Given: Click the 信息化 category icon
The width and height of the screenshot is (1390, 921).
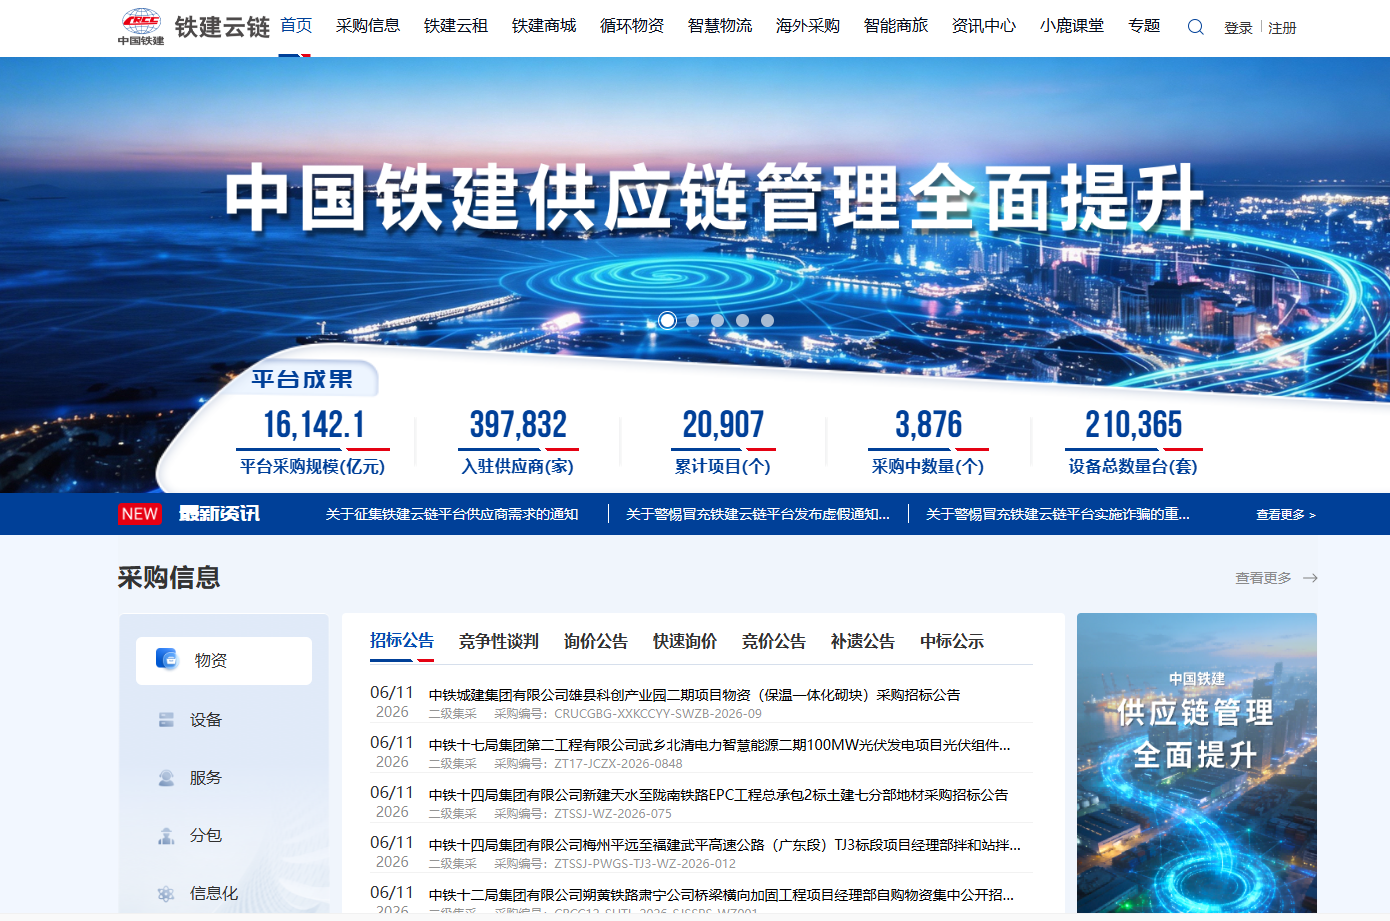Looking at the screenshot, I should click(x=166, y=894).
